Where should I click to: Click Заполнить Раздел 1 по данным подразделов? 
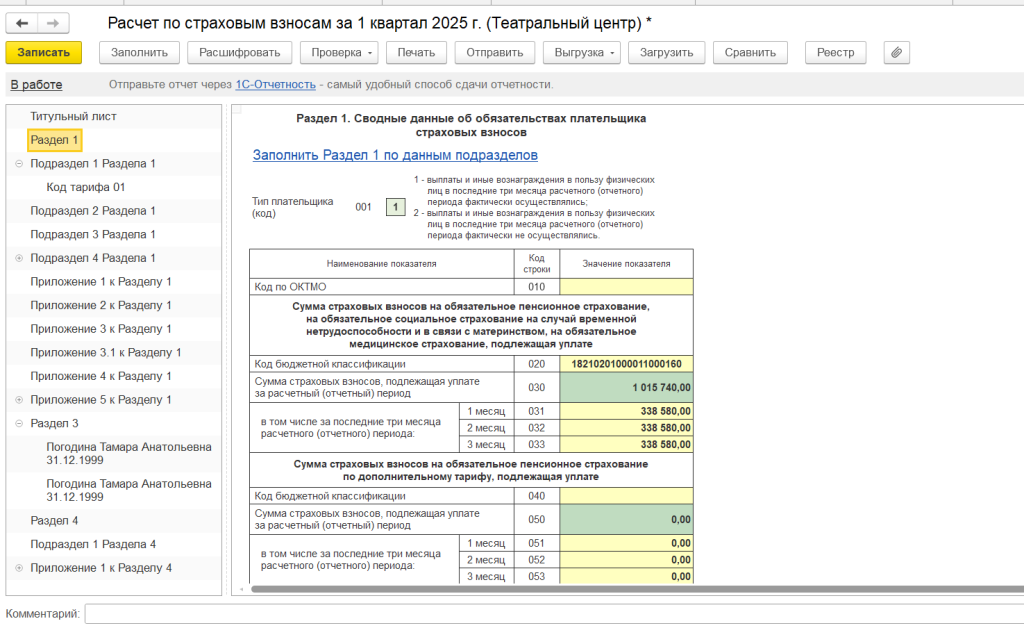pos(395,155)
